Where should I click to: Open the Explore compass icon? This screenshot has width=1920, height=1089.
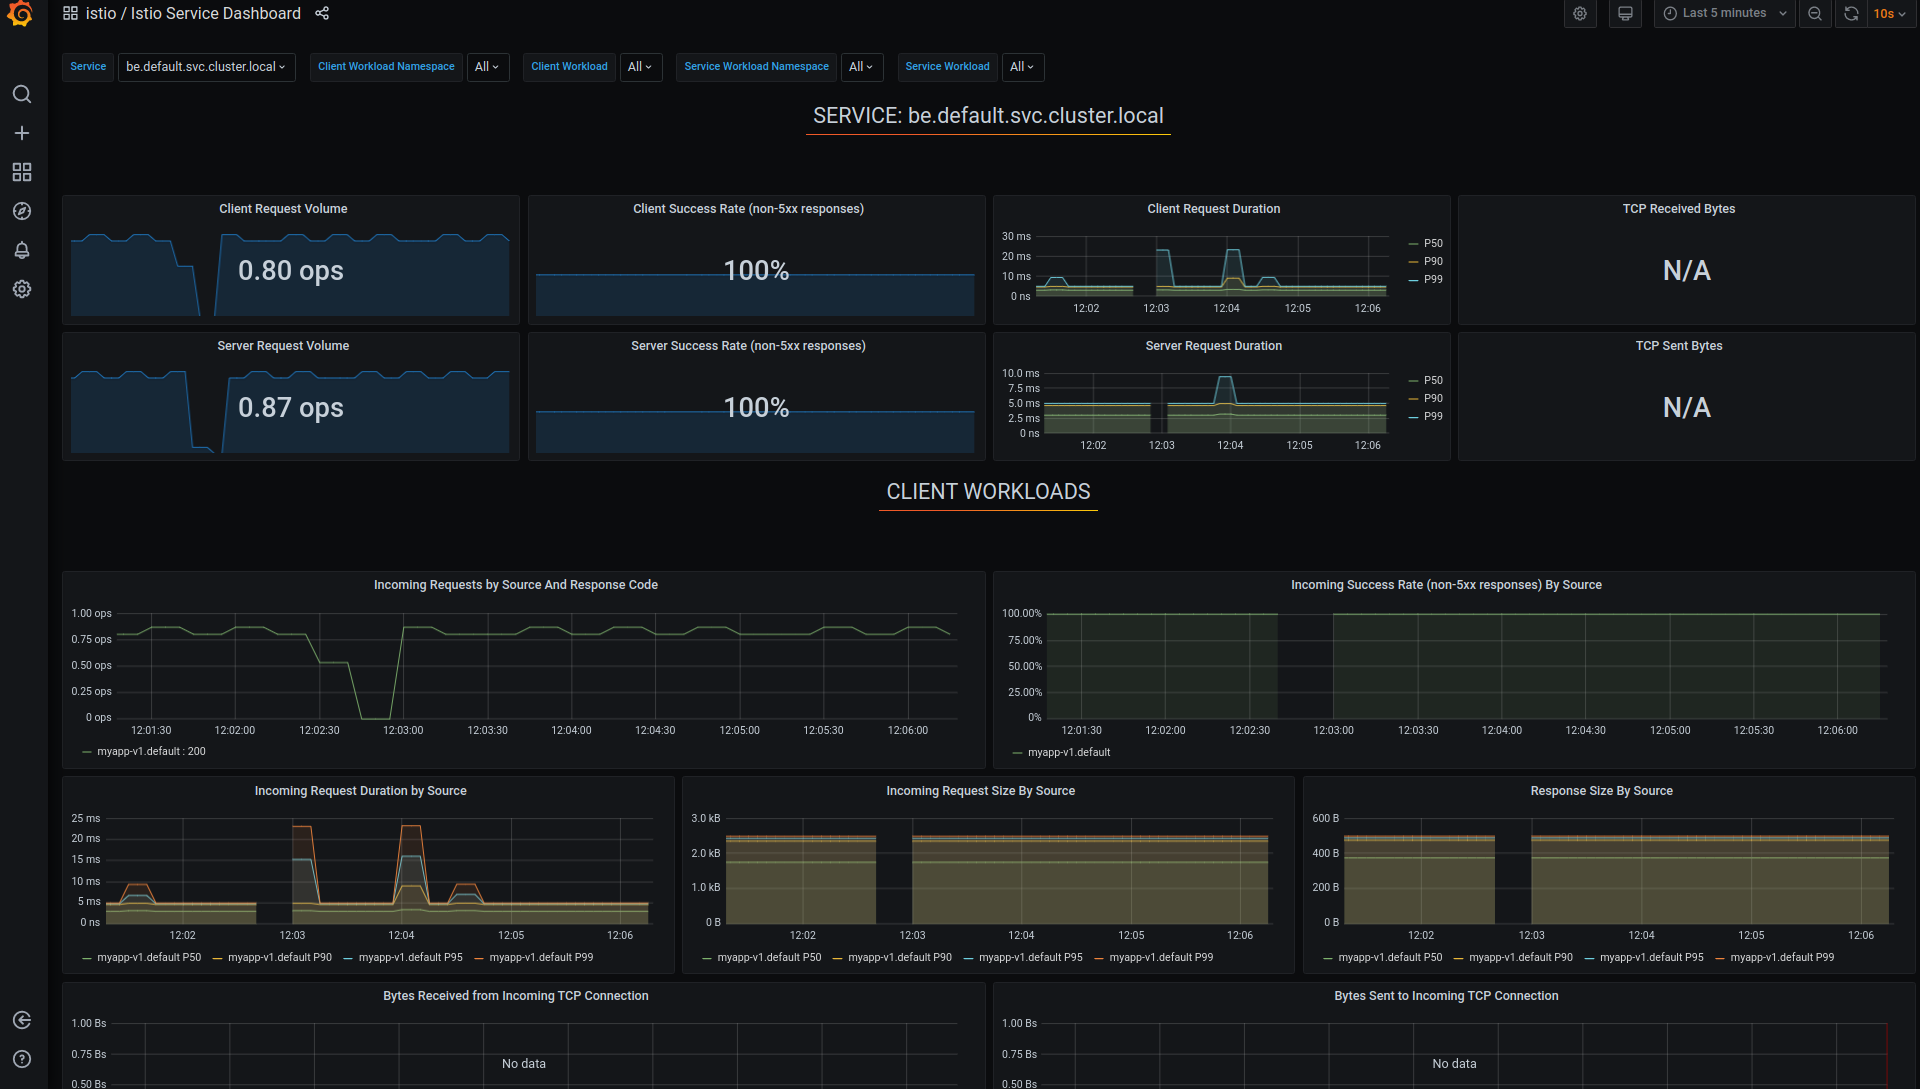tap(22, 211)
